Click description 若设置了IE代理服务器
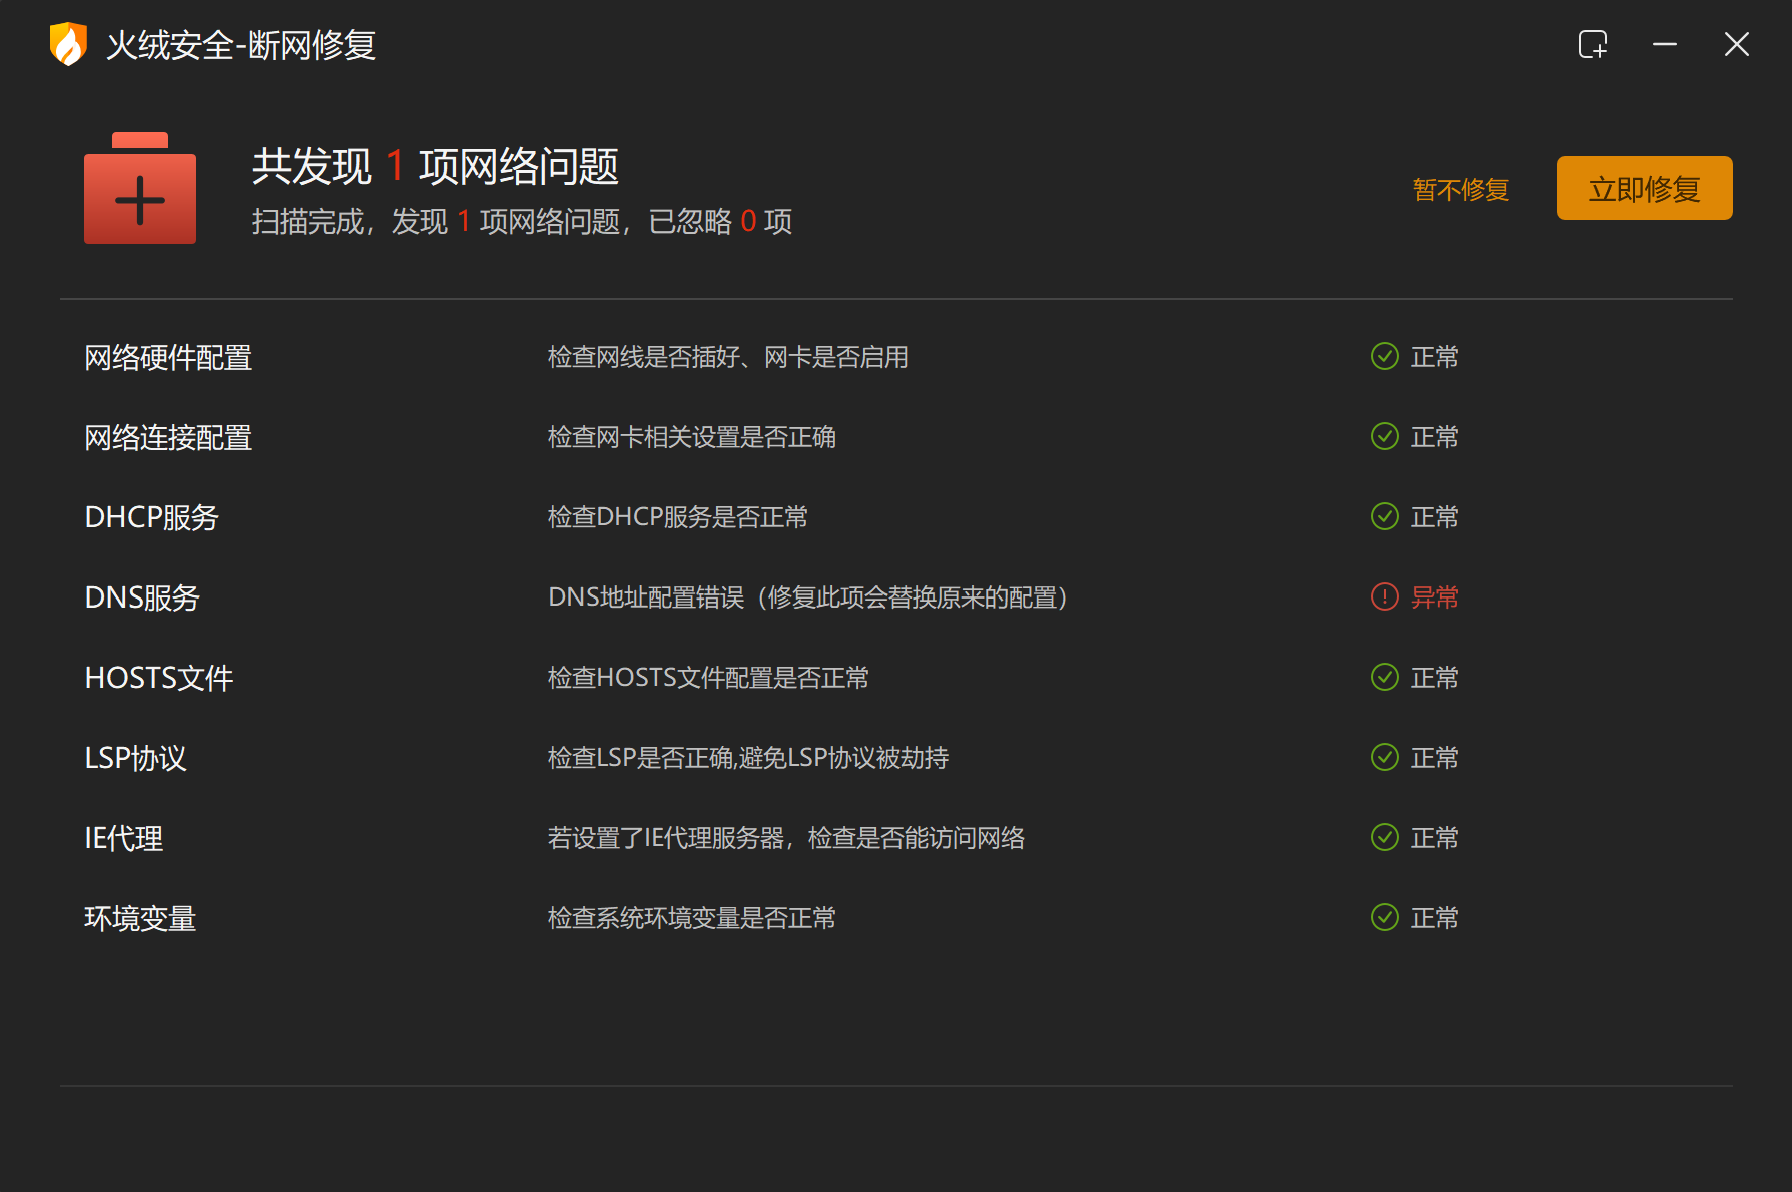 [786, 838]
